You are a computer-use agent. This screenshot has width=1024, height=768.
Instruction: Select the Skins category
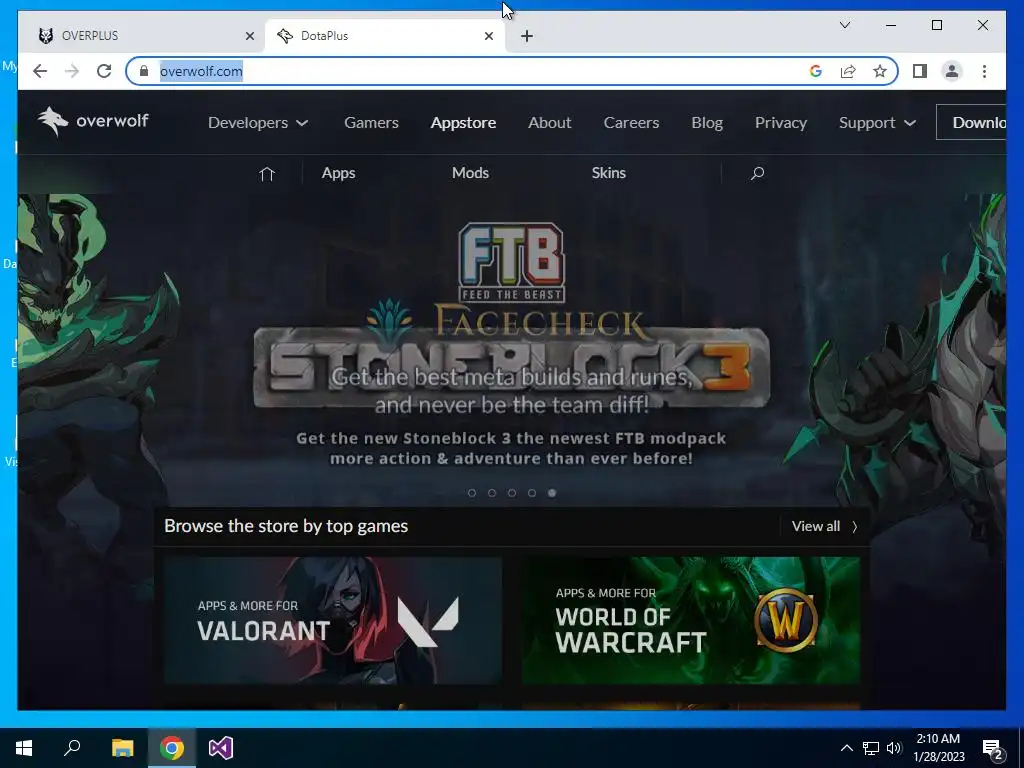[609, 172]
